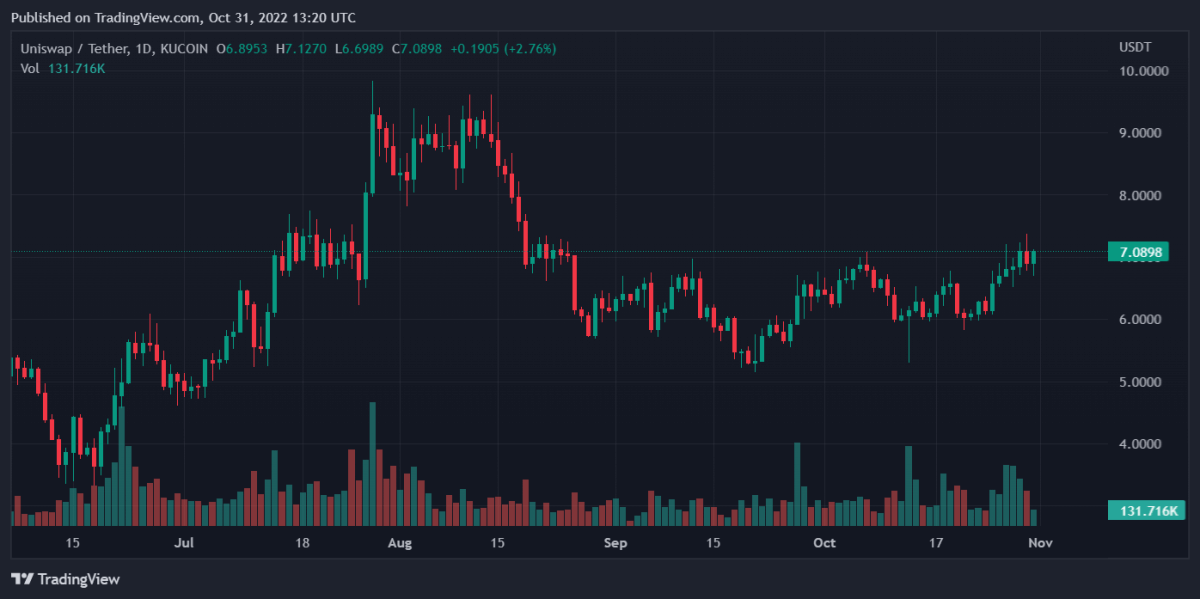Image resolution: width=1200 pixels, height=599 pixels.
Task: Click the Published on TradingView.com header text
Action: (183, 18)
